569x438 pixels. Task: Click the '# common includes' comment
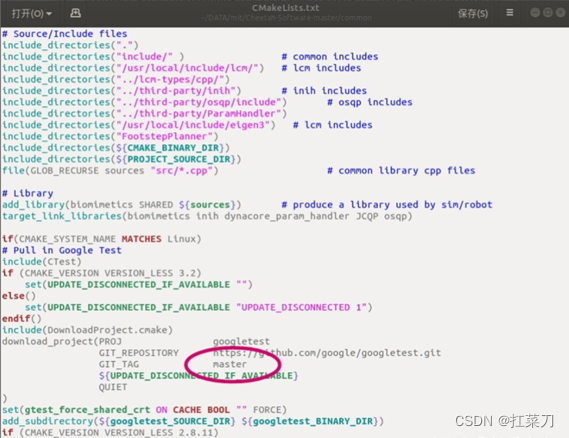pyautogui.click(x=330, y=57)
